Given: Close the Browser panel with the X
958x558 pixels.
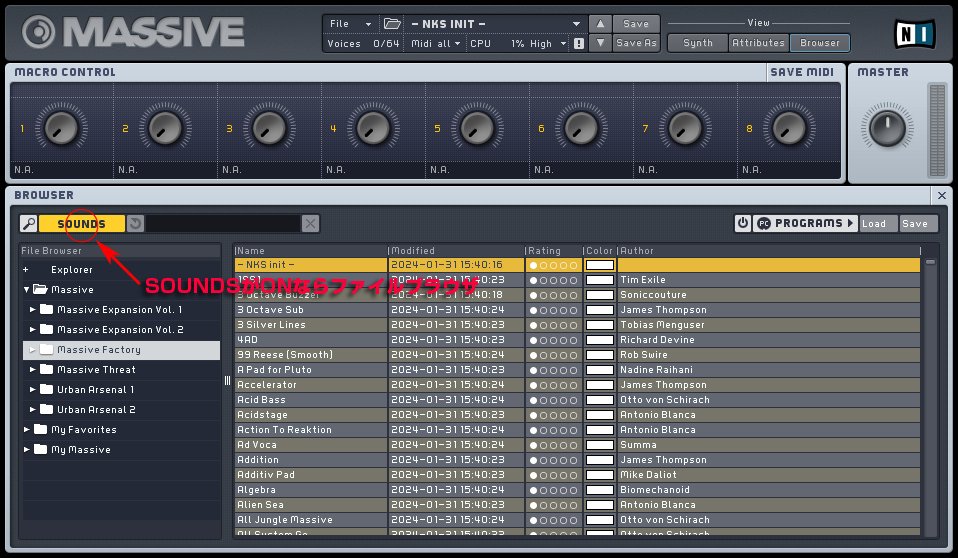Looking at the screenshot, I should pos(942,196).
